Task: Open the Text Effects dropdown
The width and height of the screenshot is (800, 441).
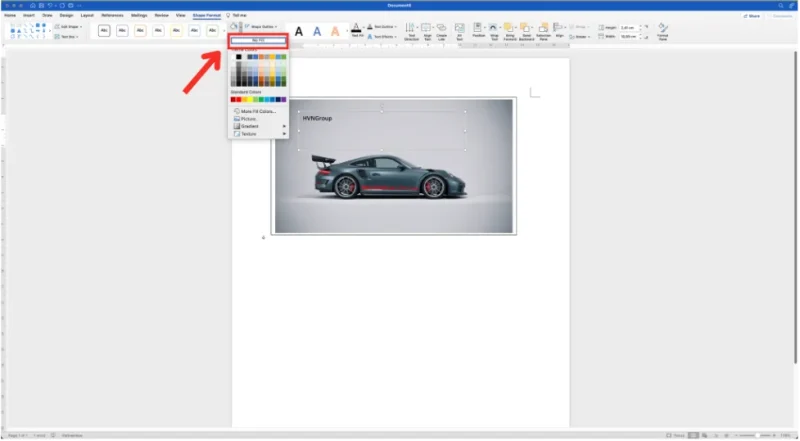Action: pos(382,37)
